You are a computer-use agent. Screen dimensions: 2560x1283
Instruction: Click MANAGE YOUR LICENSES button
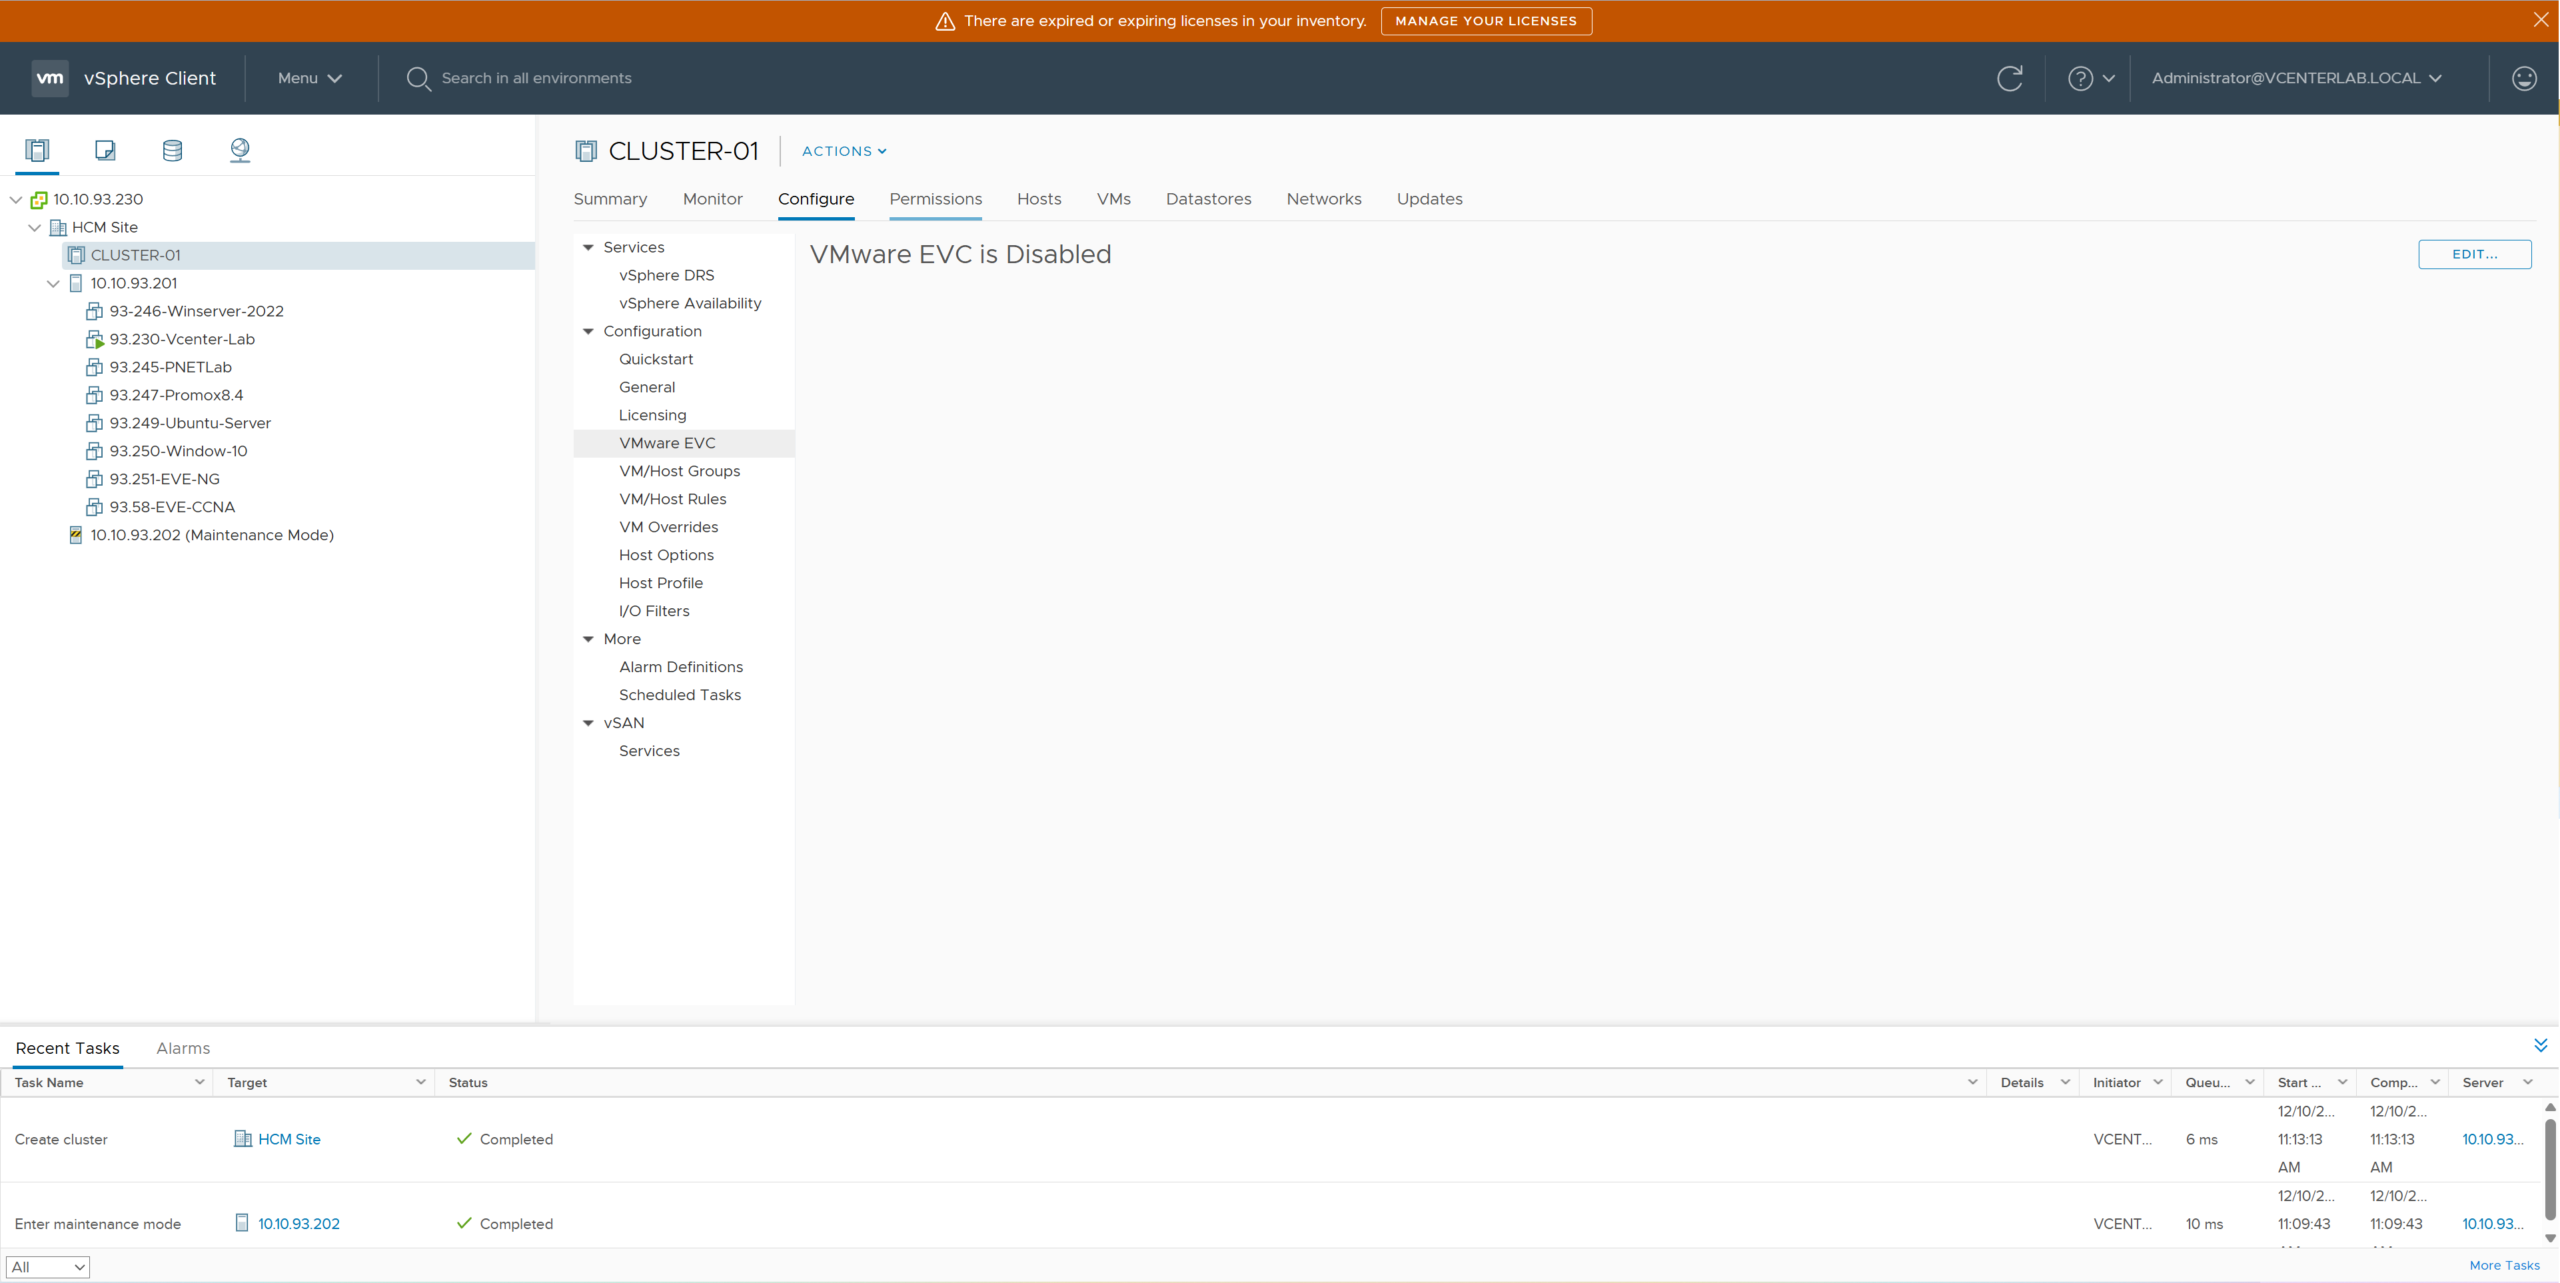click(x=1485, y=21)
